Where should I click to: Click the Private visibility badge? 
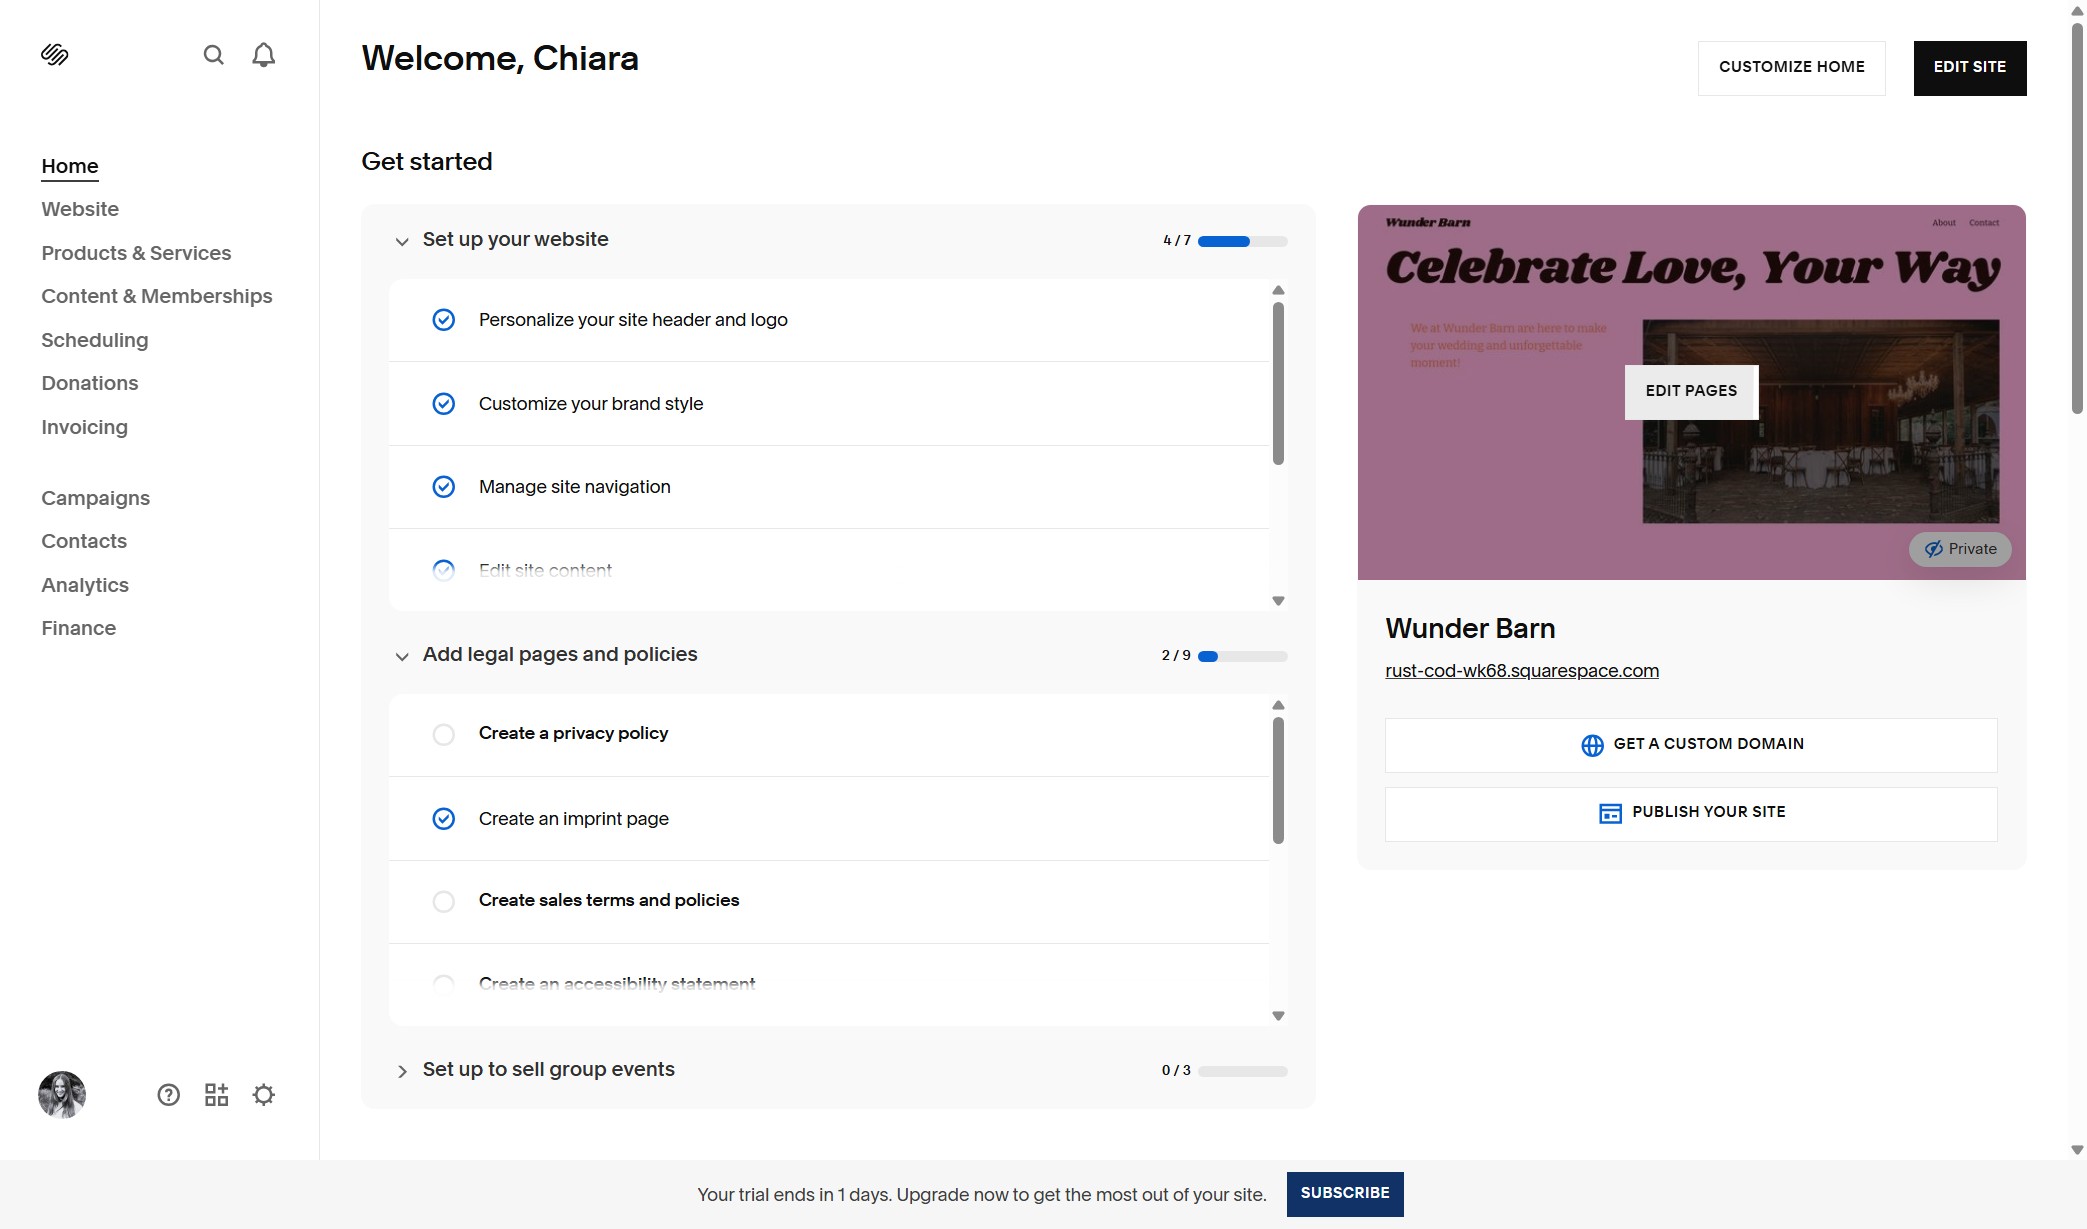[1960, 549]
